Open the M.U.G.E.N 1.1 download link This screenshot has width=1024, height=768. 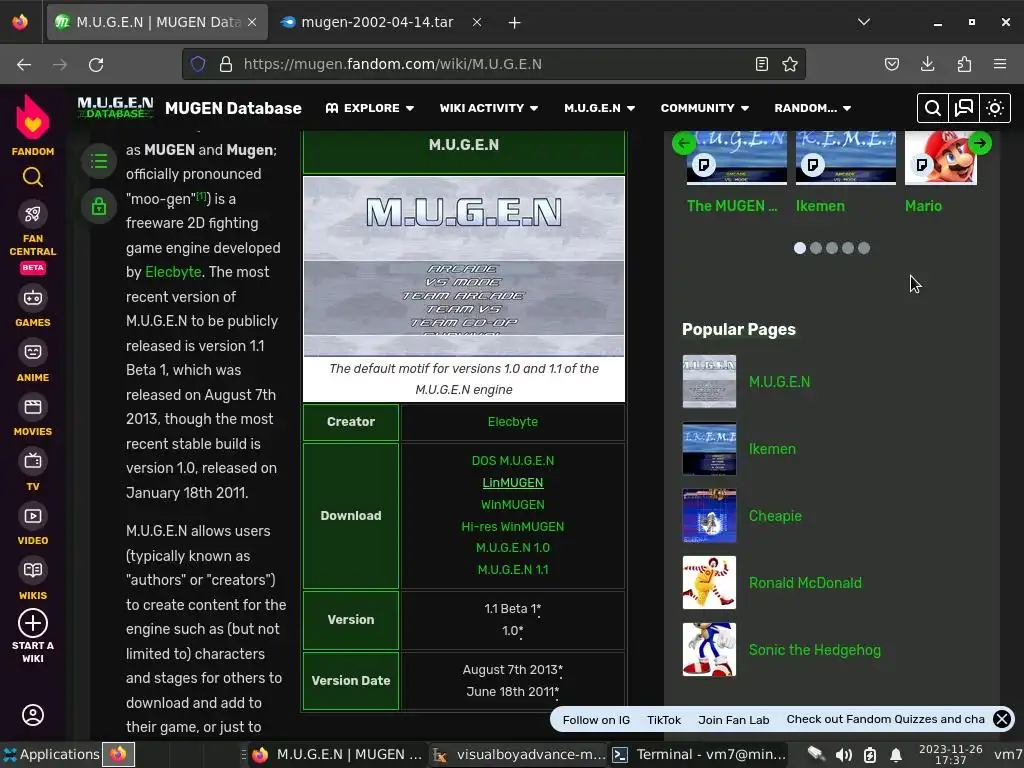(513, 569)
